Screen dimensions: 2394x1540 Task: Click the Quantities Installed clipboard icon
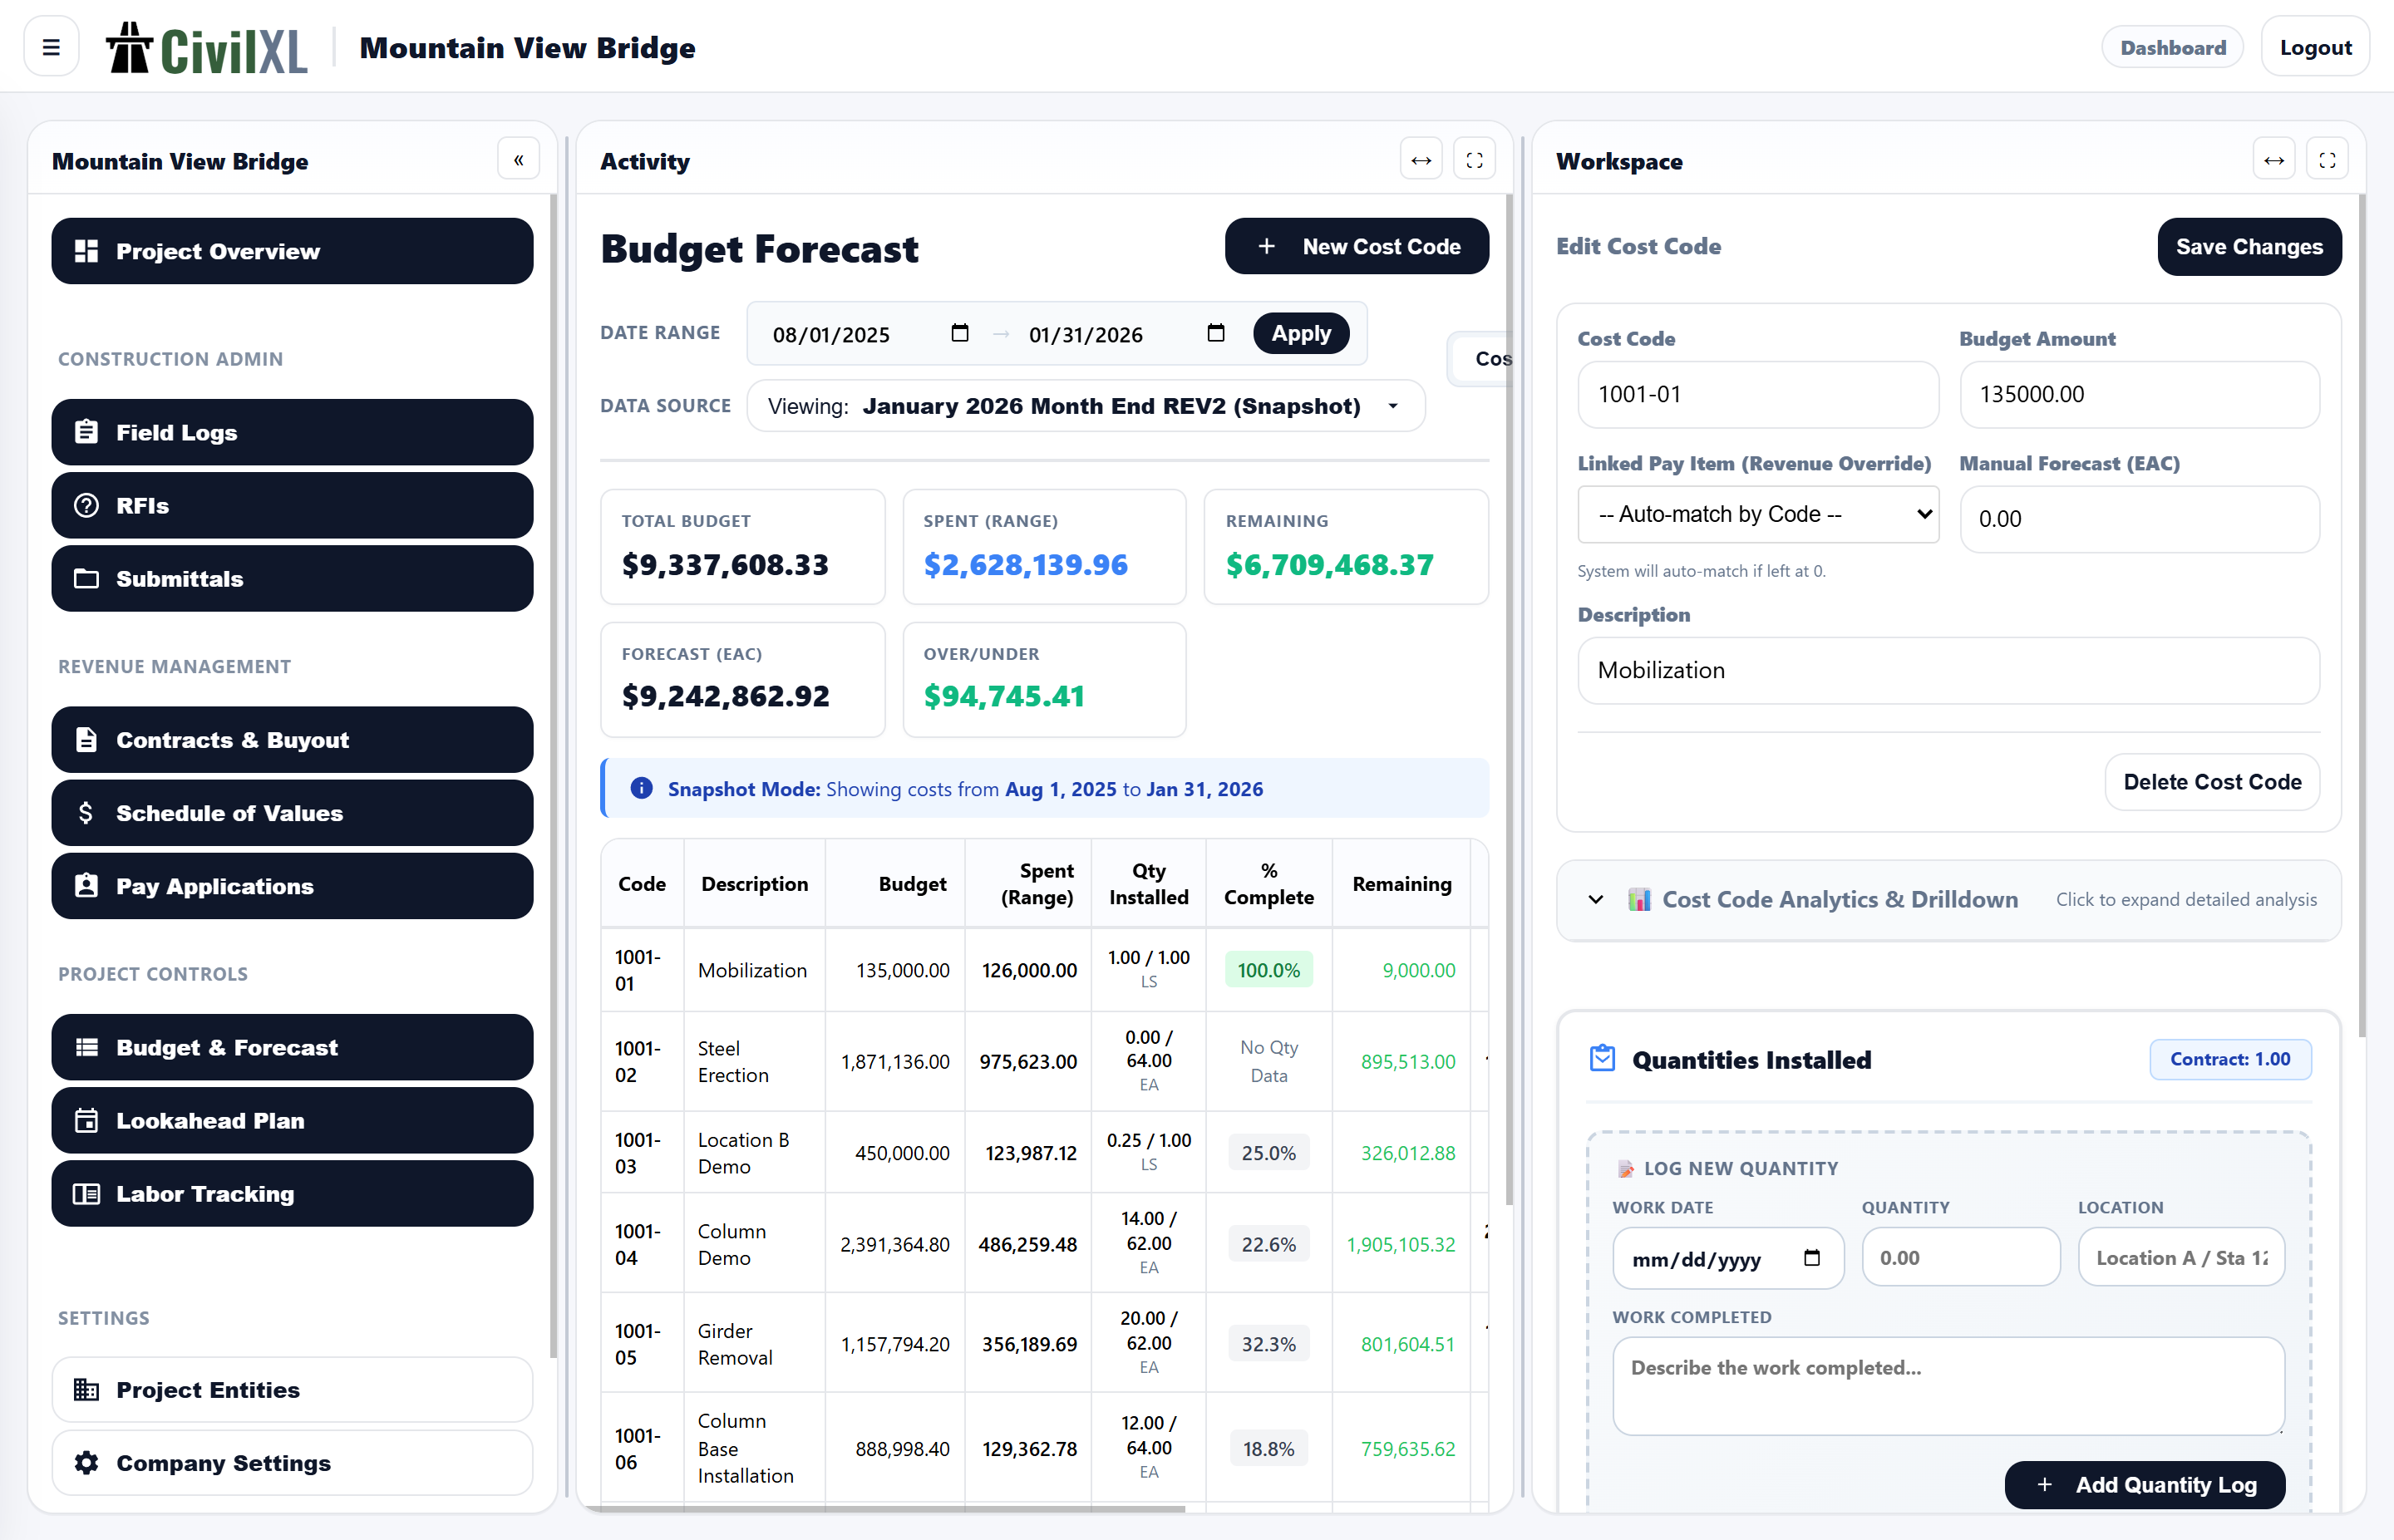point(1602,1058)
